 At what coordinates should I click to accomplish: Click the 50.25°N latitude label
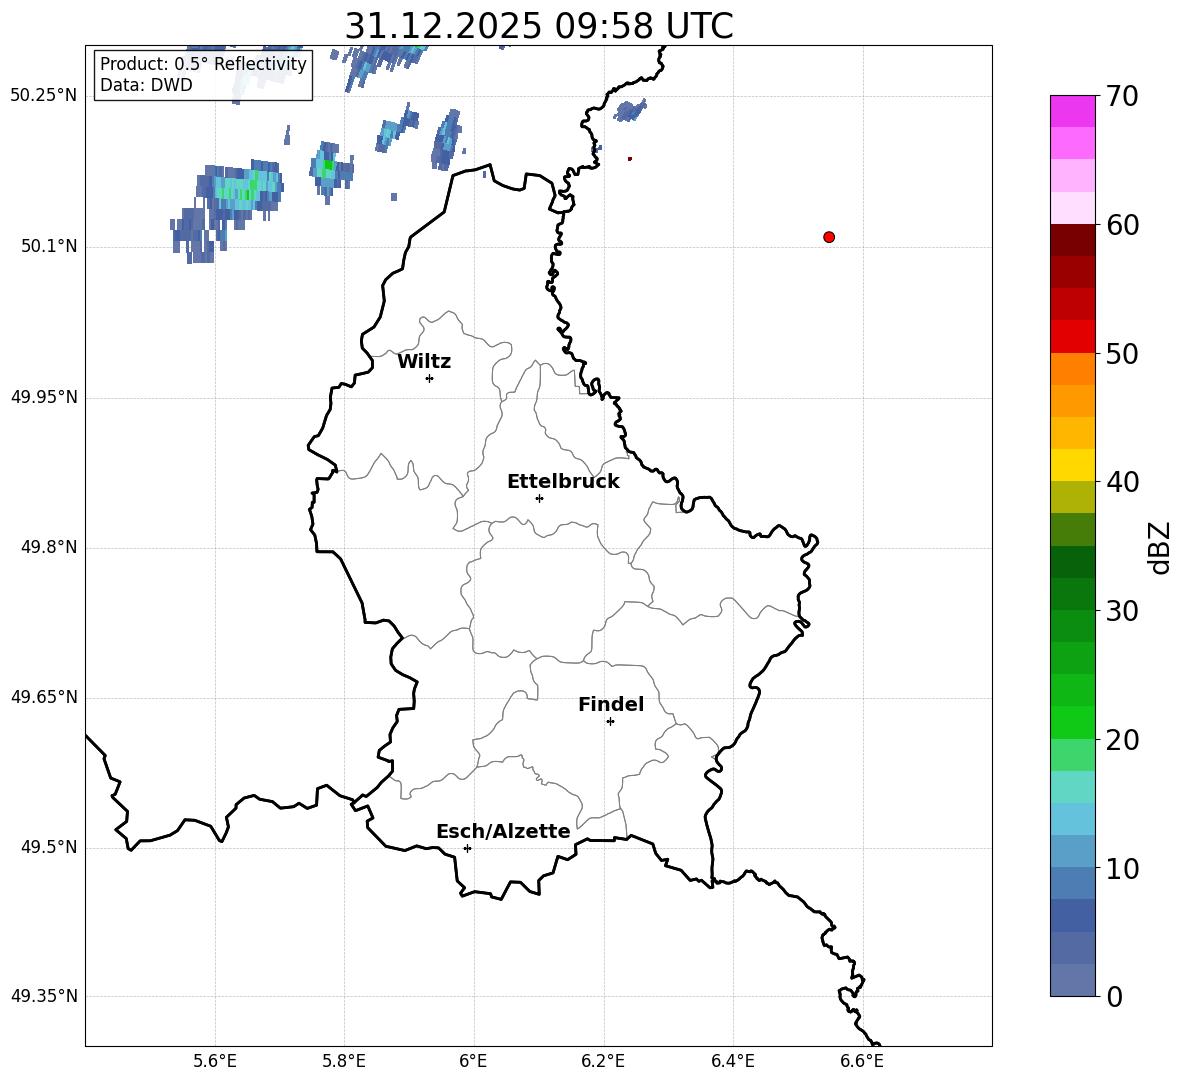click(x=44, y=96)
